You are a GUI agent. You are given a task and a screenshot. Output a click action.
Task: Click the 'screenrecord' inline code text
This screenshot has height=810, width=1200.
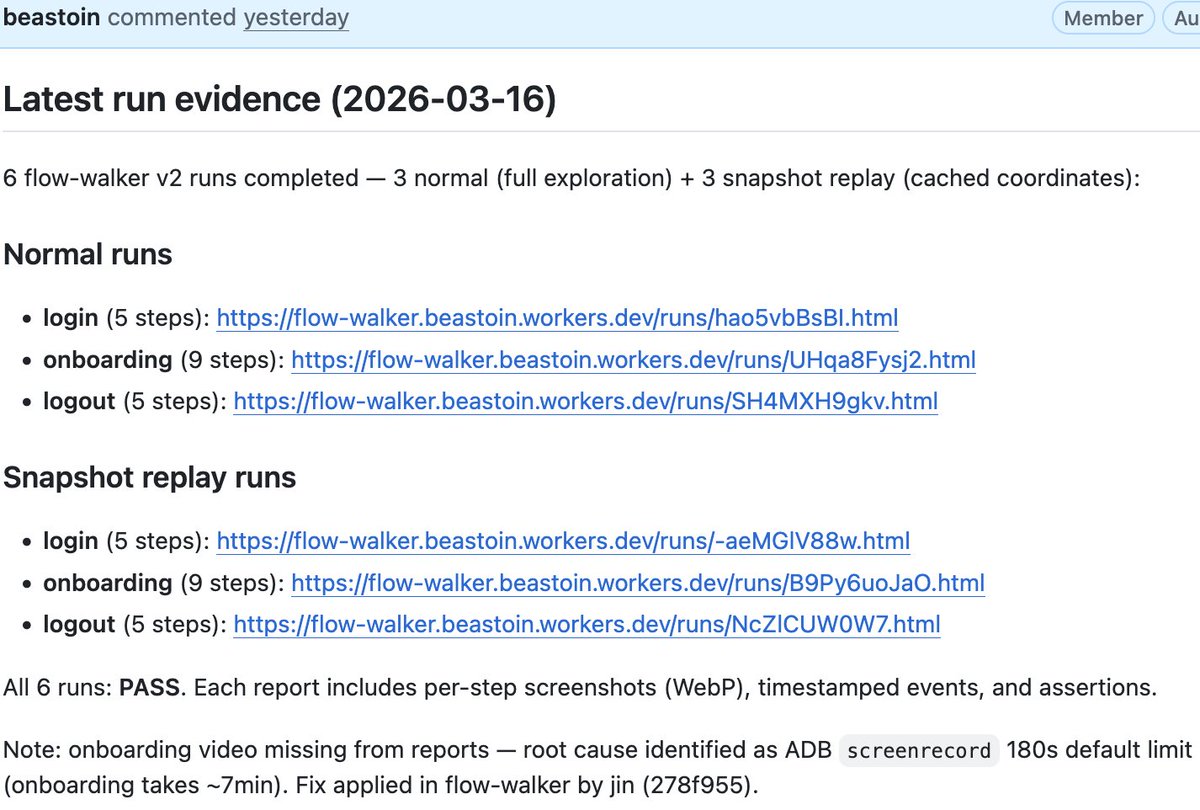coord(918,750)
